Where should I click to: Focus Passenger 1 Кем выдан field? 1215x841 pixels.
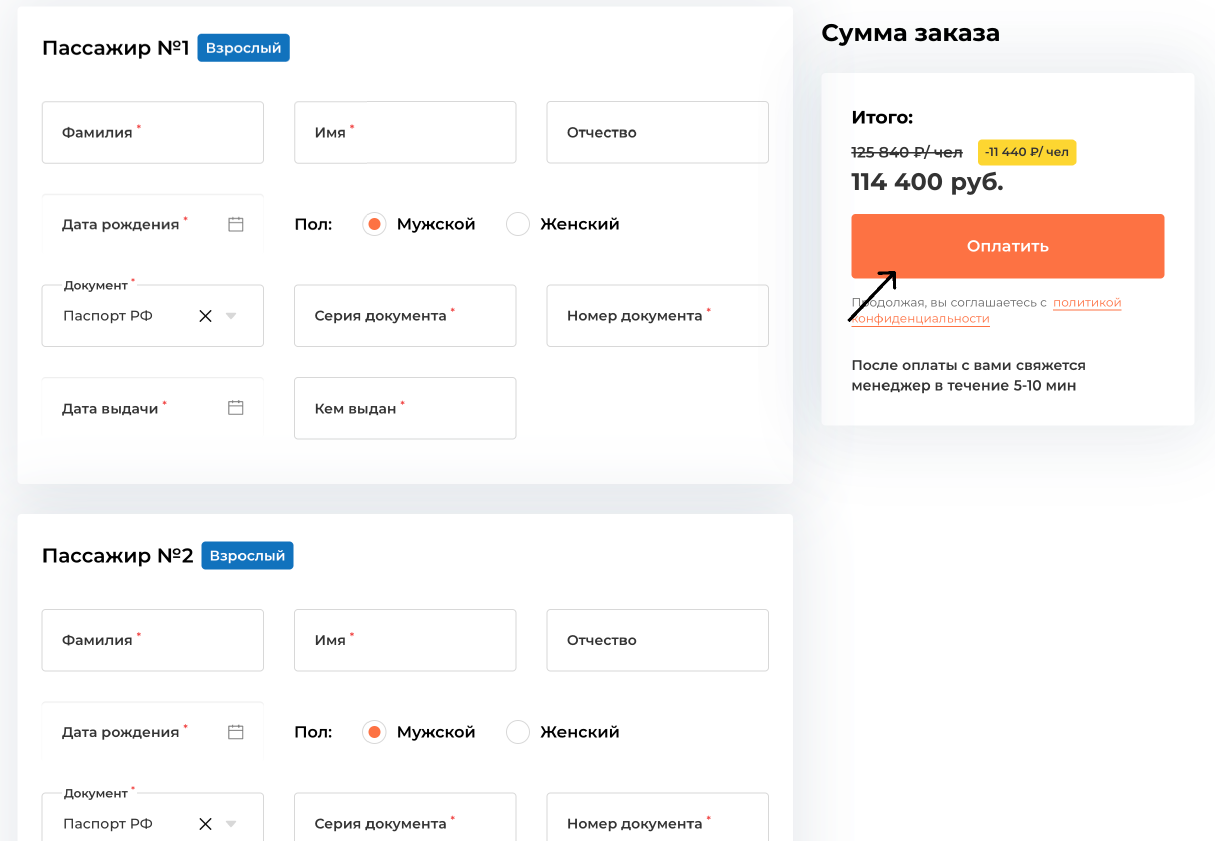pos(405,408)
